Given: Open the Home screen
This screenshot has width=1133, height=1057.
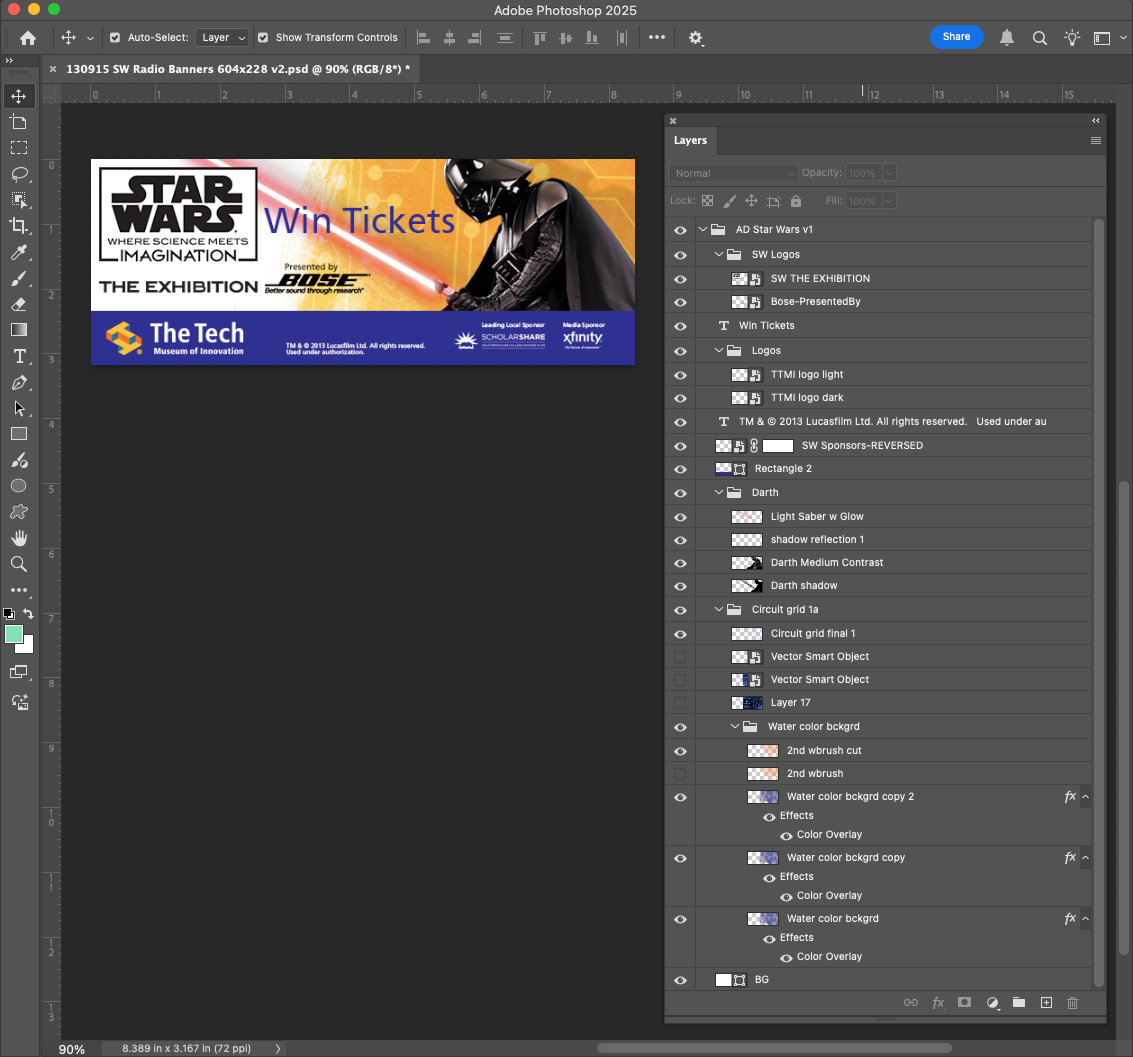Looking at the screenshot, I should [x=28, y=38].
